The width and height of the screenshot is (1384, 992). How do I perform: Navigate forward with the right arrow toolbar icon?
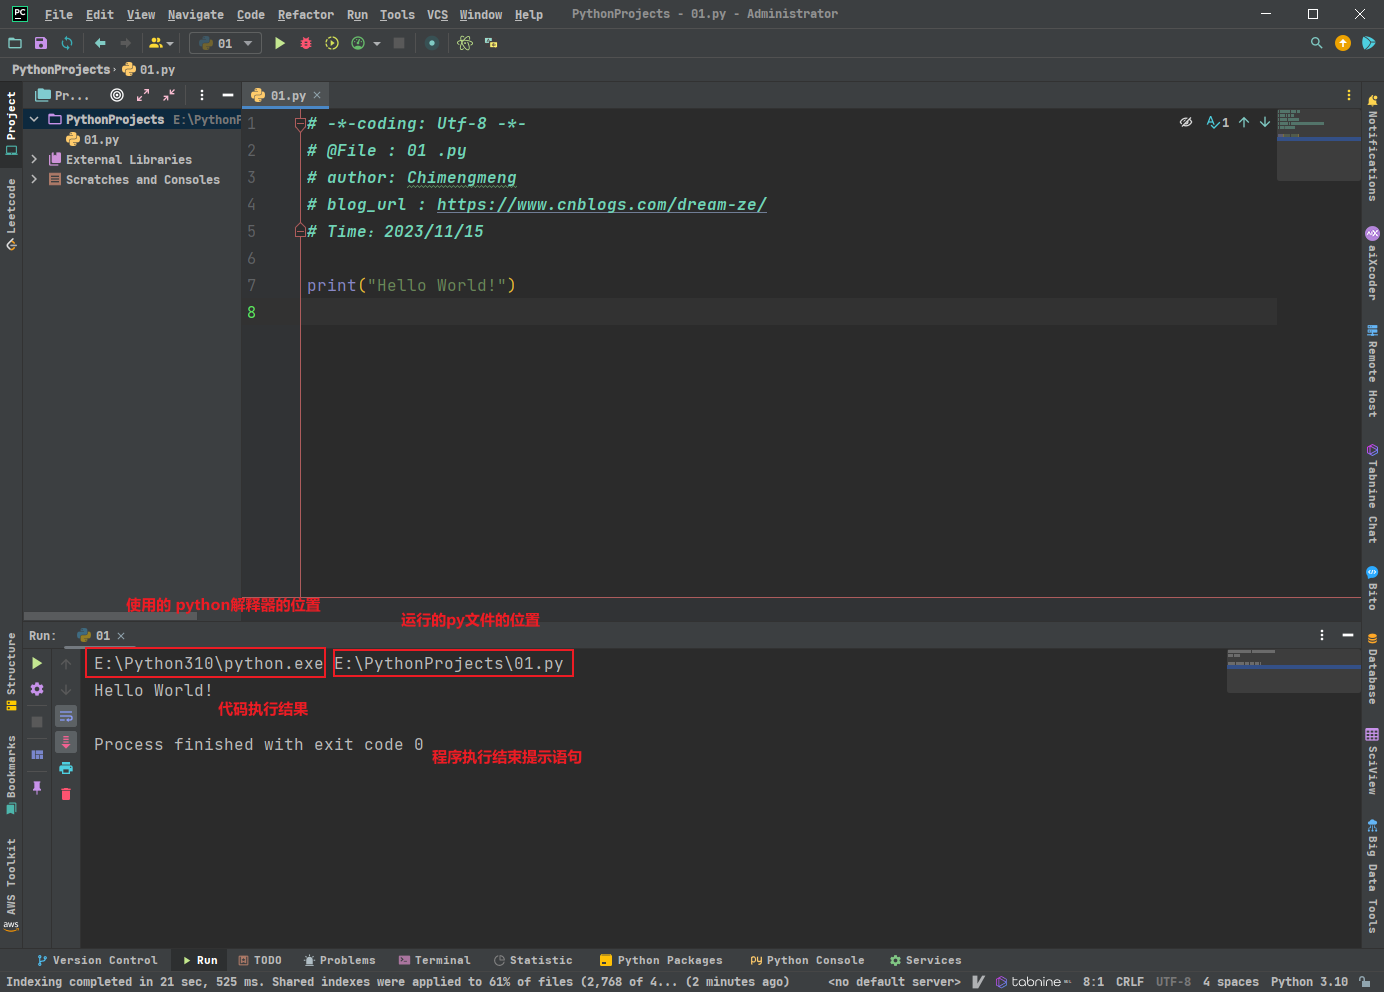(x=126, y=43)
